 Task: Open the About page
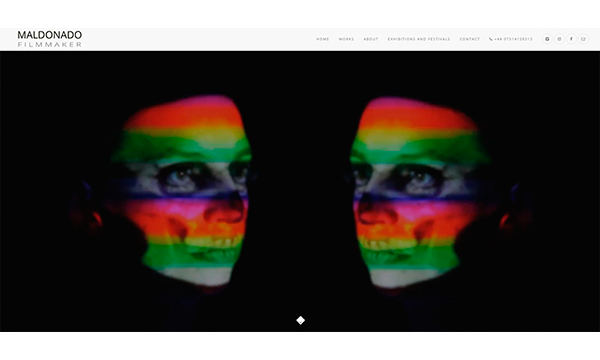[371, 39]
